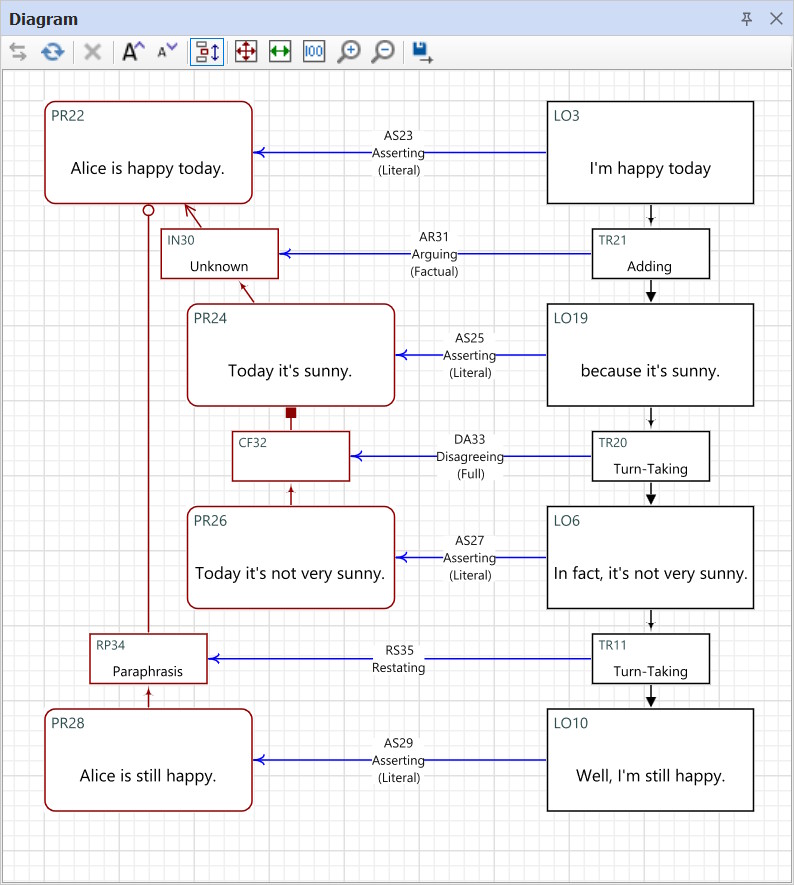
Task: Select the TR21 Adding transition node
Action: coord(651,253)
